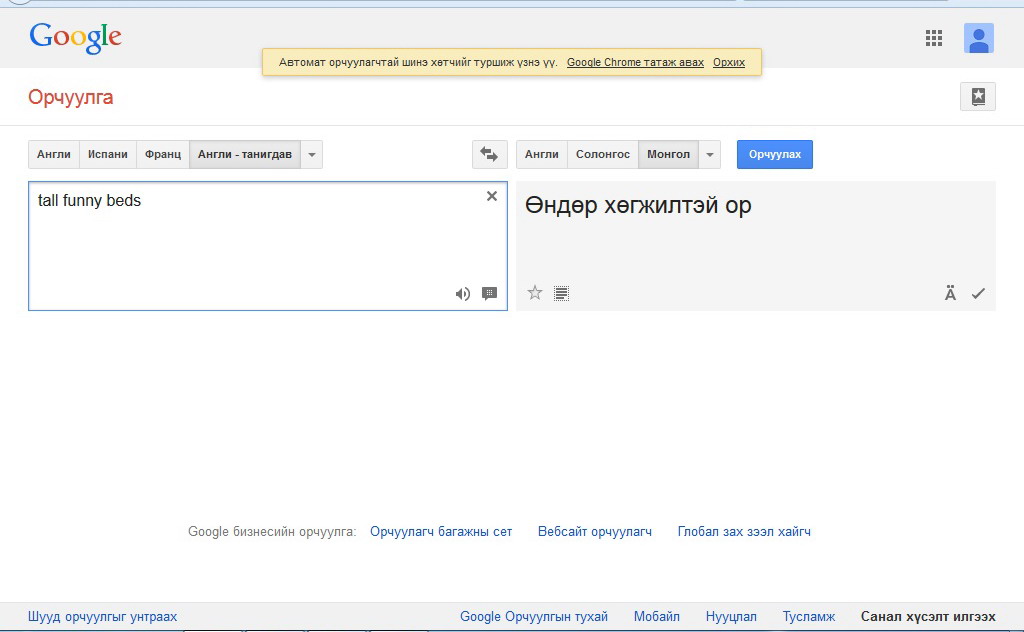Image resolution: width=1024 pixels, height=632 pixels.
Task: Click the Ä transliteration icon
Action: click(950, 293)
